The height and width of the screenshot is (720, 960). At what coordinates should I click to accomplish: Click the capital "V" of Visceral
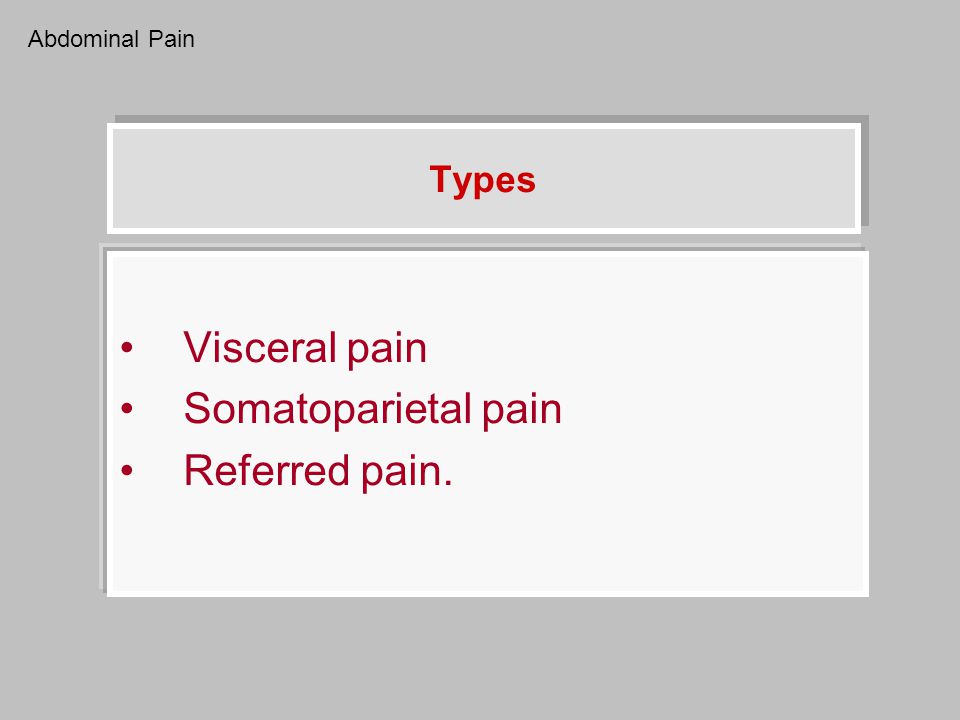click(x=197, y=347)
